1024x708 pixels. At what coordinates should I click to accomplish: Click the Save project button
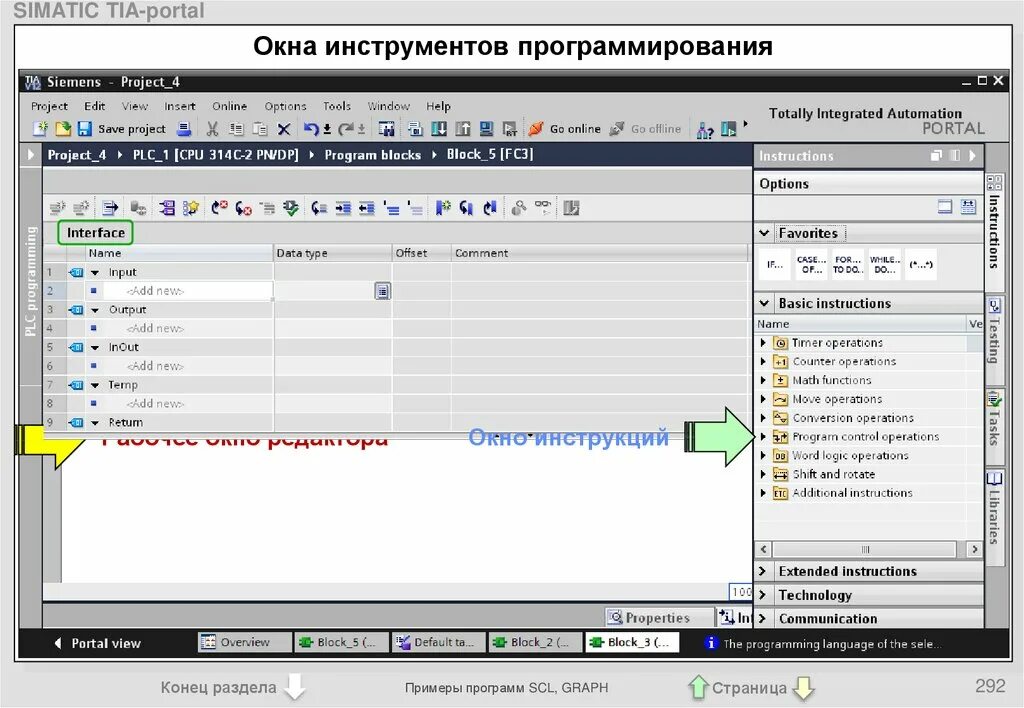pos(121,129)
